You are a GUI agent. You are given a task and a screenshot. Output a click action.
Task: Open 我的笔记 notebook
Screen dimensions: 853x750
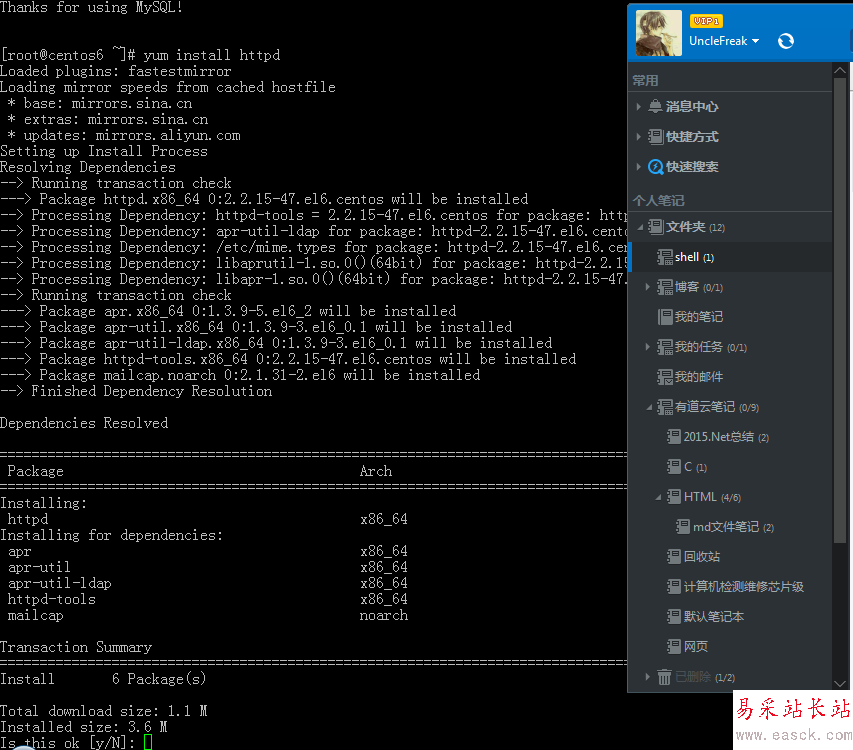pos(699,317)
